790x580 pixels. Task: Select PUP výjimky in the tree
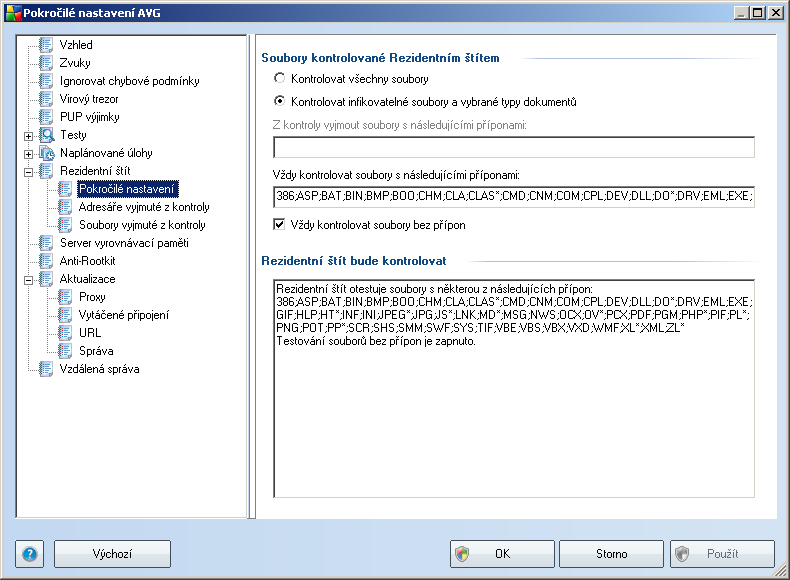pyautogui.click(x=90, y=117)
